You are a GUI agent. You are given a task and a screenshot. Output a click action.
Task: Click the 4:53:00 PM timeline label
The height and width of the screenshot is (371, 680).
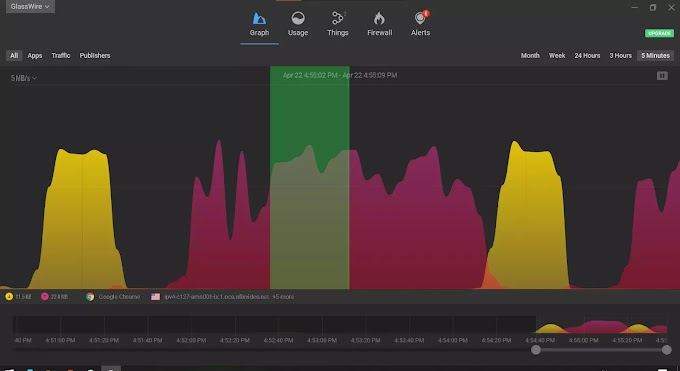click(322, 341)
